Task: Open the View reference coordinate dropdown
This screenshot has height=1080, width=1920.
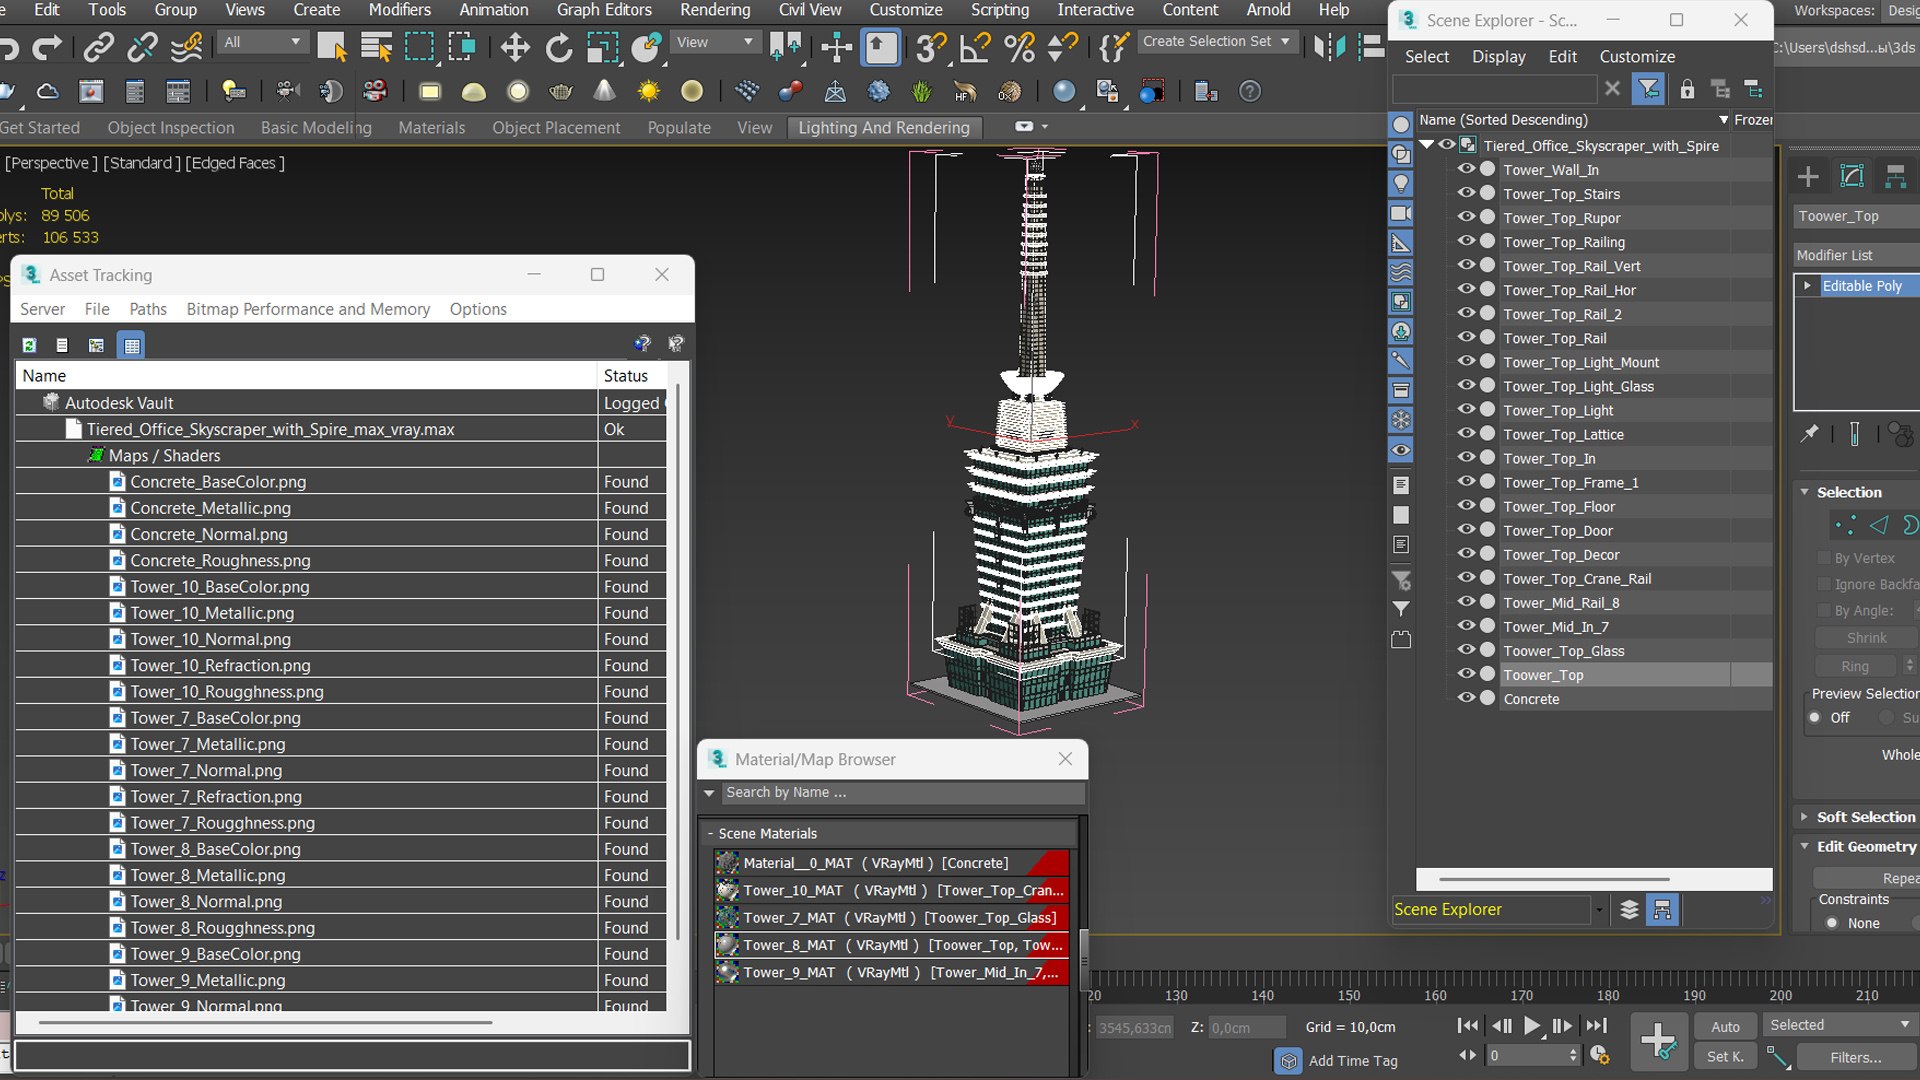Action: [x=715, y=42]
